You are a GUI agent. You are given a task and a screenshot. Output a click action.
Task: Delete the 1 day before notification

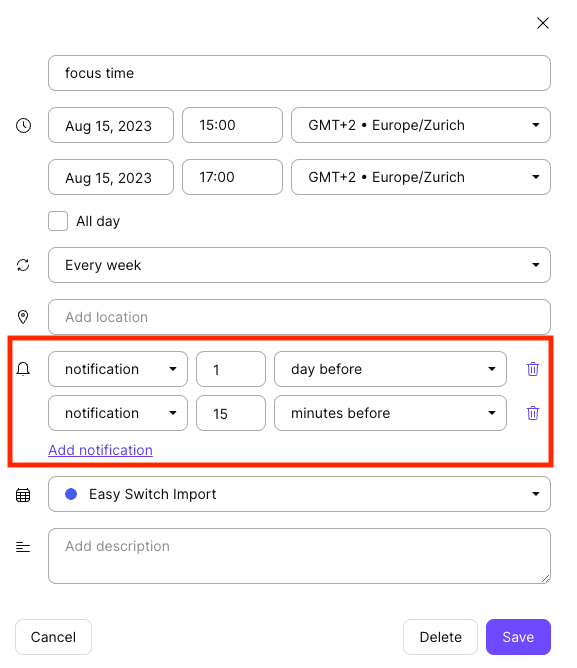click(533, 369)
